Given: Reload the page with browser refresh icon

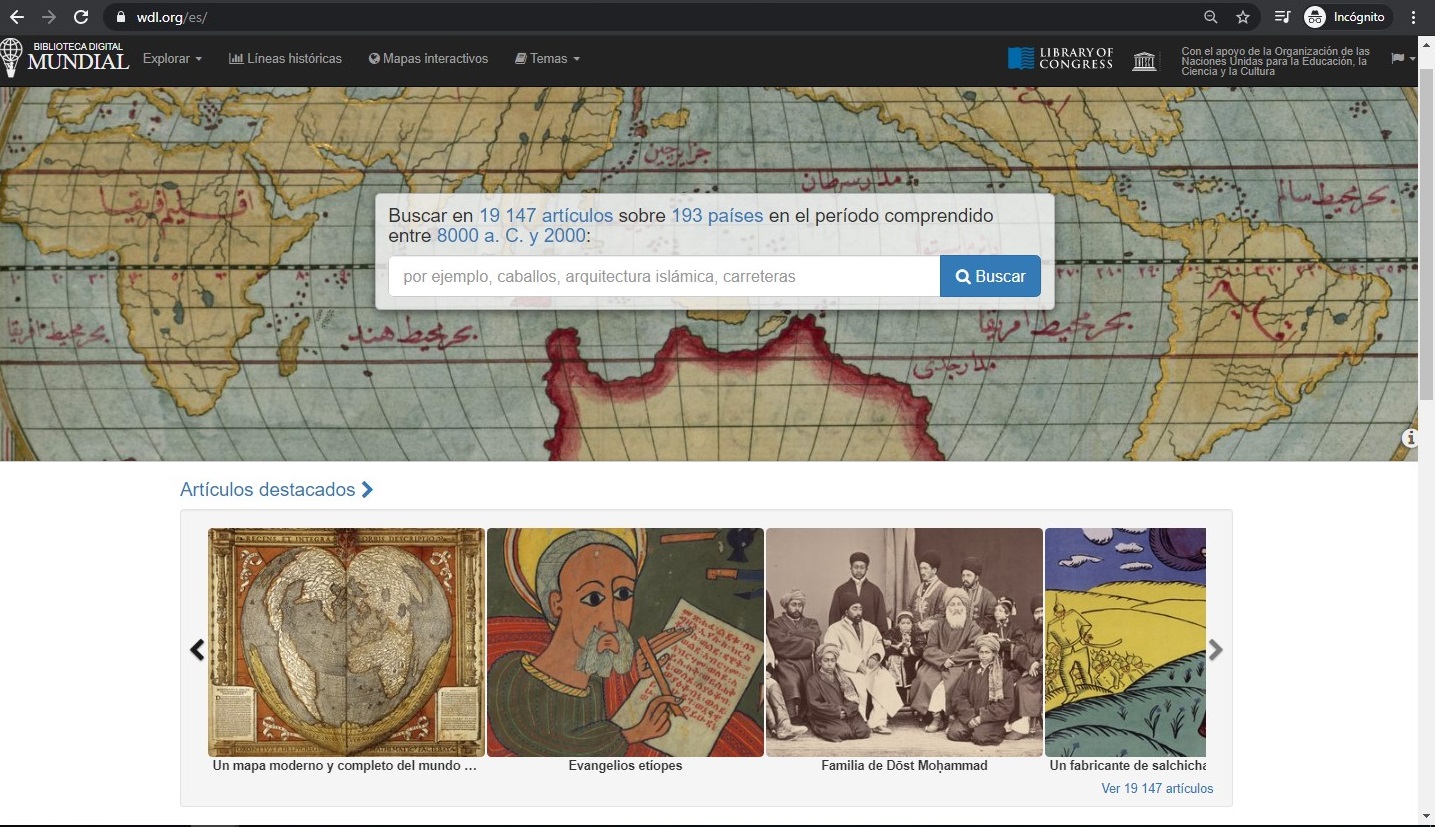Looking at the screenshot, I should tap(82, 17).
